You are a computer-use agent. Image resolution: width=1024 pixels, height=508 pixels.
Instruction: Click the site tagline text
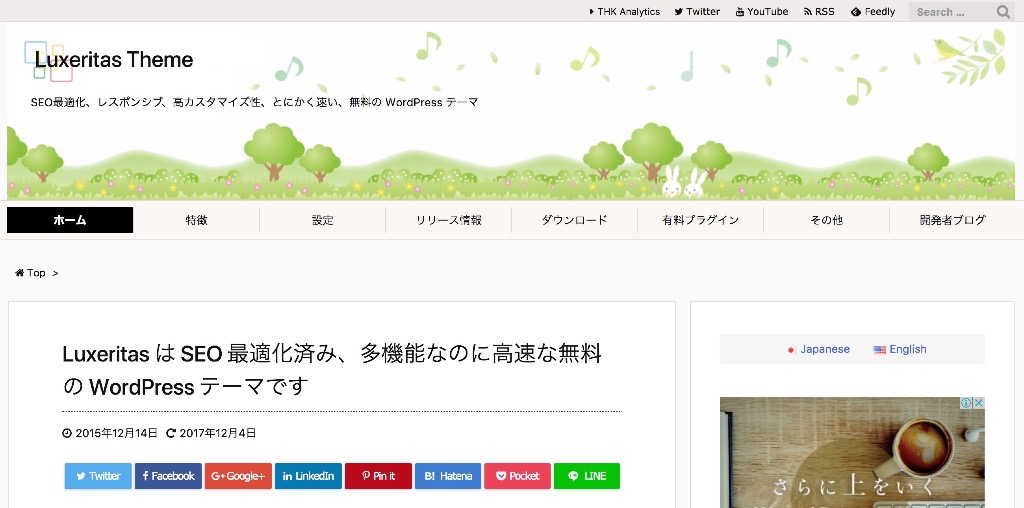255,103
